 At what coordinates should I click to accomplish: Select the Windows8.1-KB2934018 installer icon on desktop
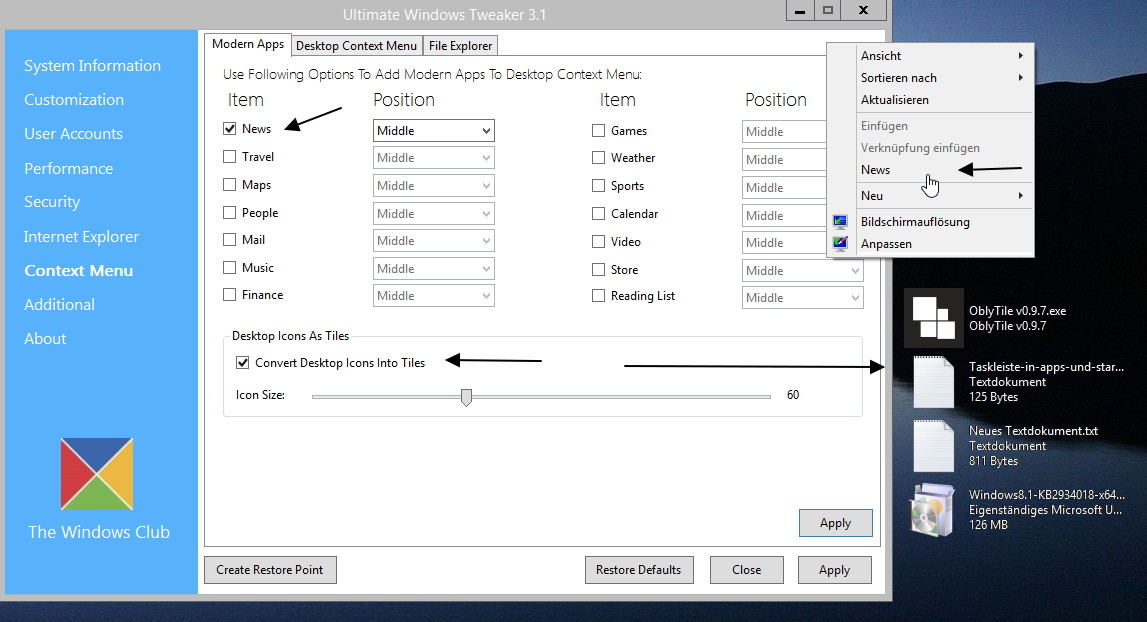click(933, 510)
